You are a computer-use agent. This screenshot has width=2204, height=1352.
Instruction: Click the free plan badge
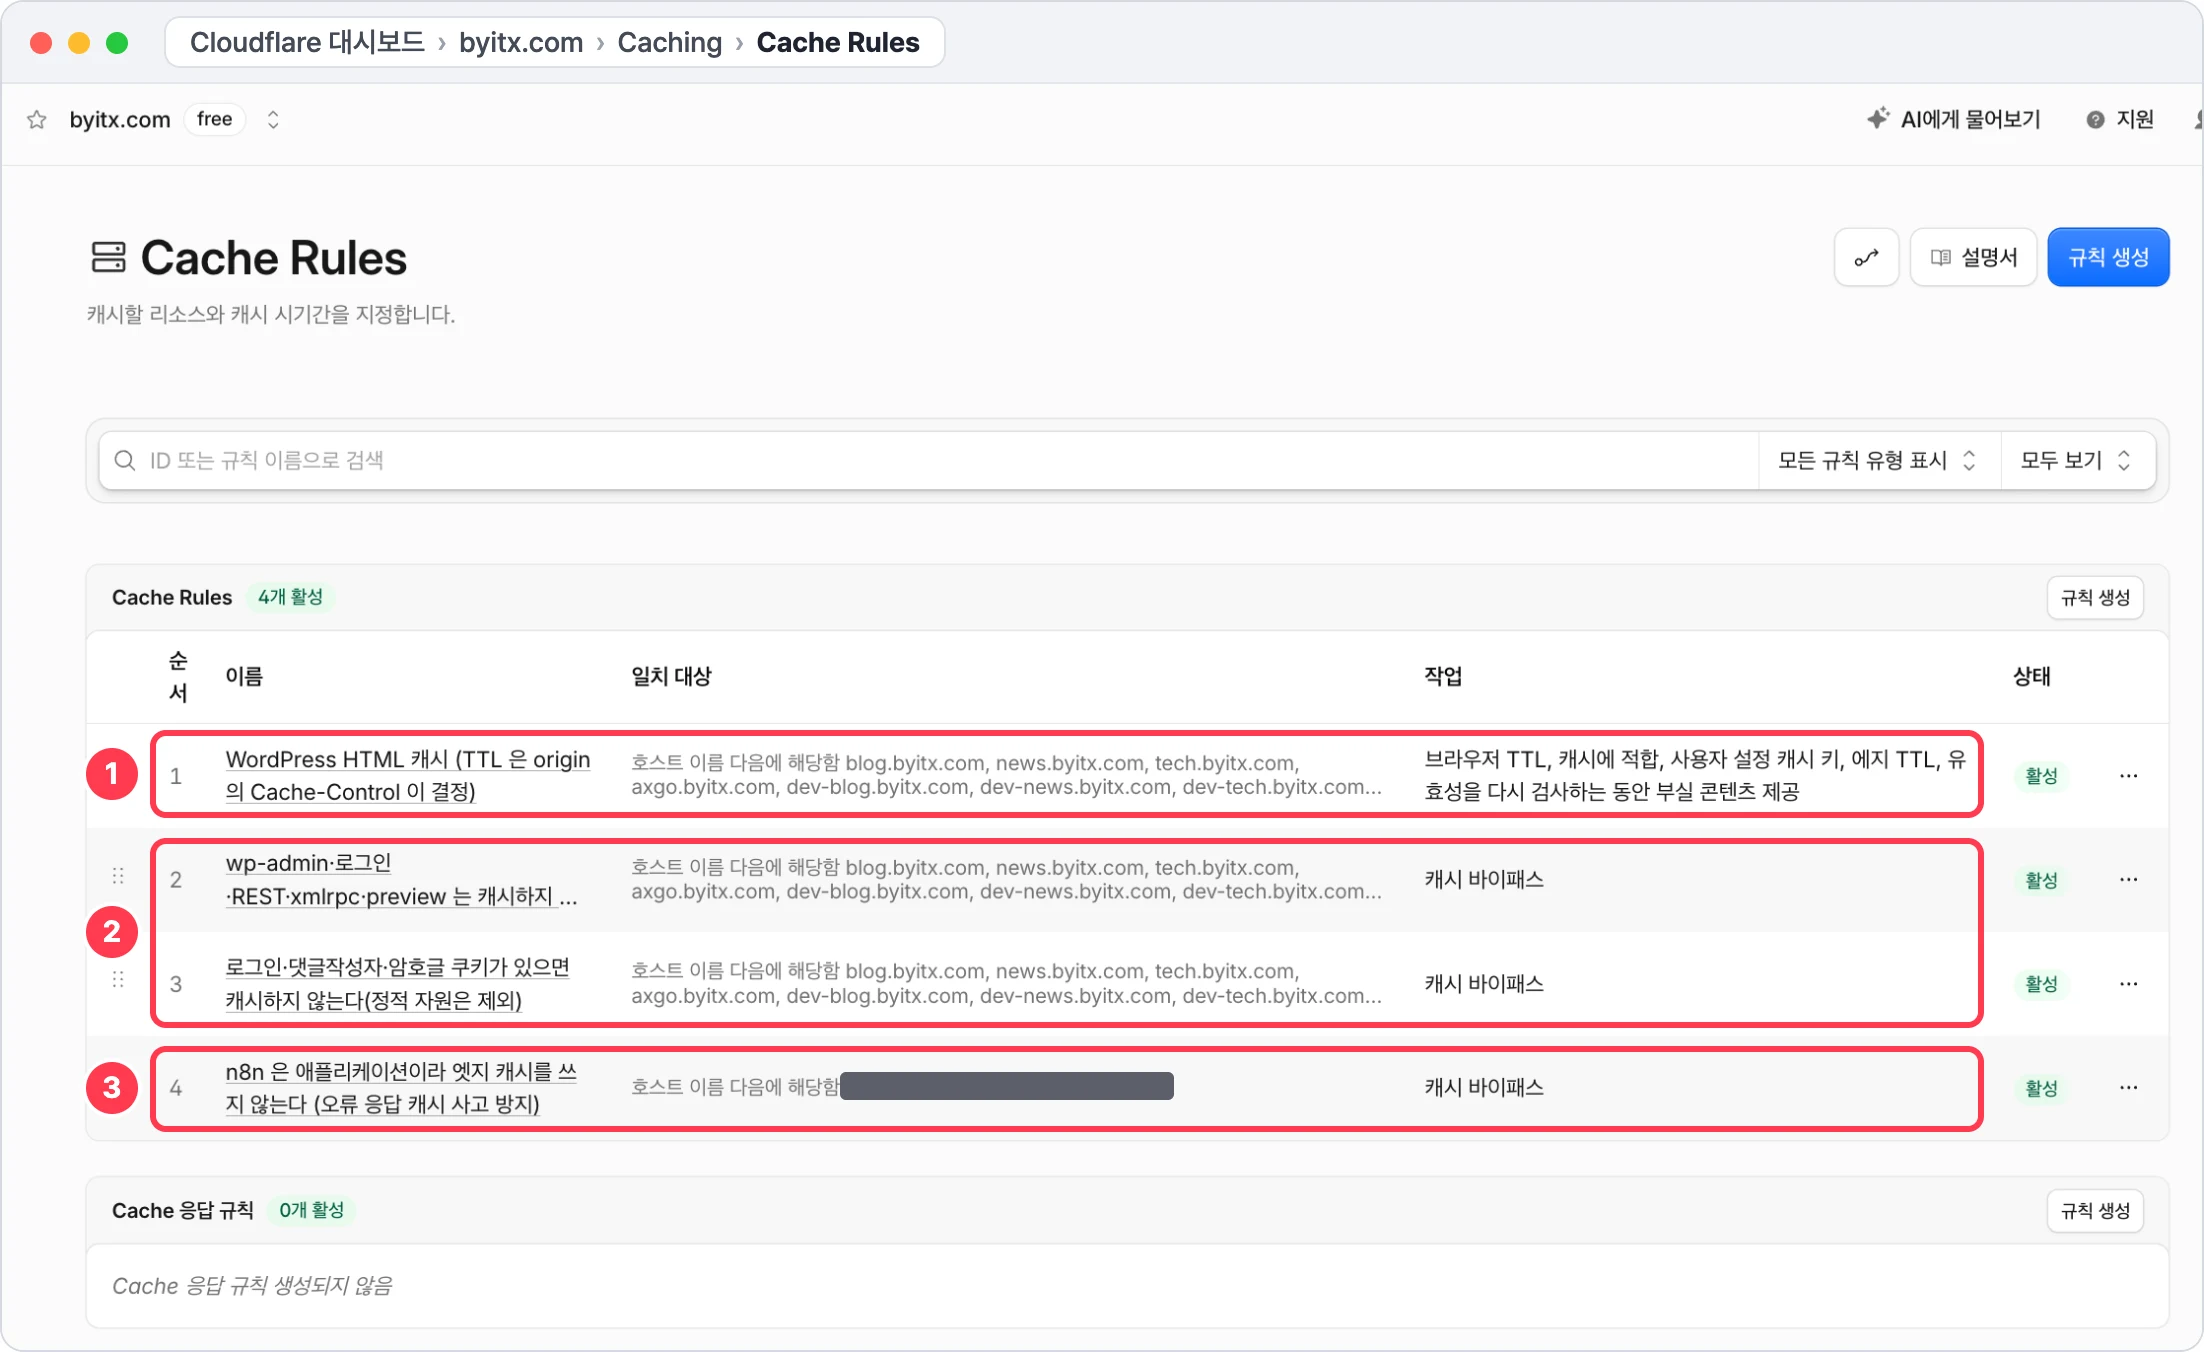214,120
